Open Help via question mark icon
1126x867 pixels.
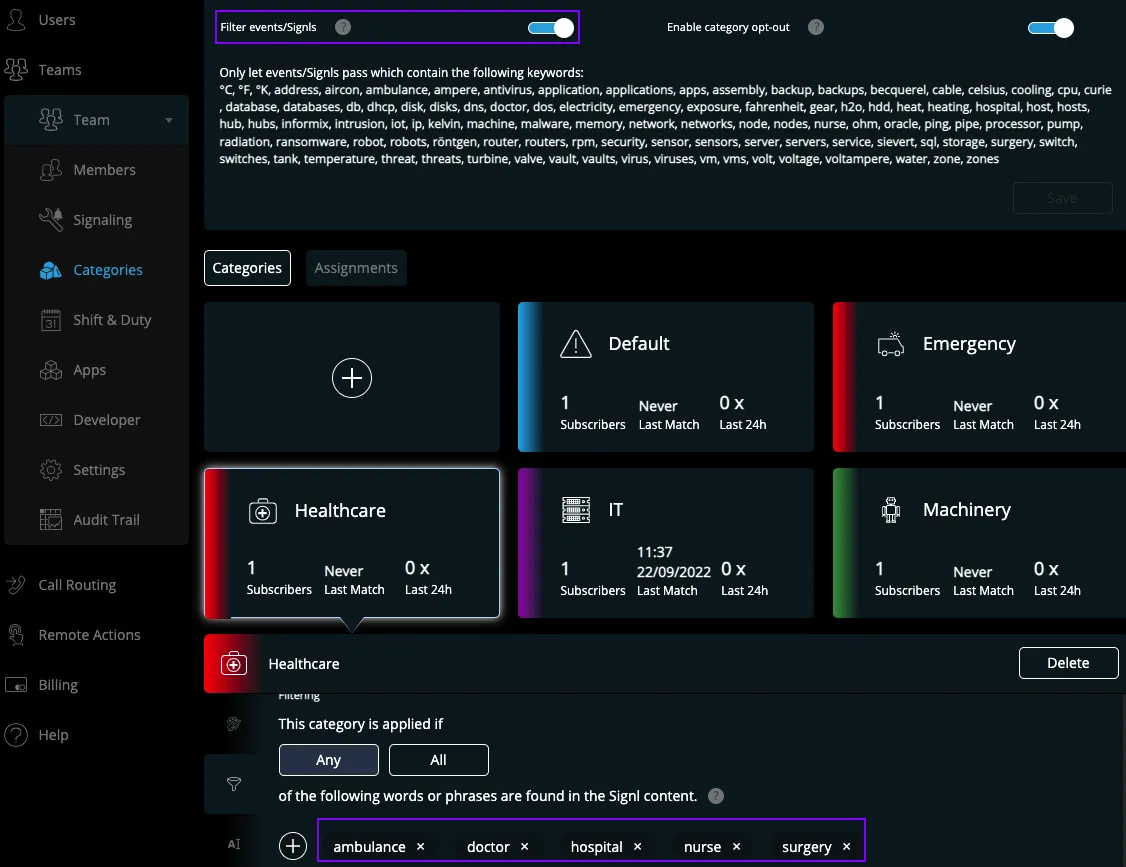[16, 735]
